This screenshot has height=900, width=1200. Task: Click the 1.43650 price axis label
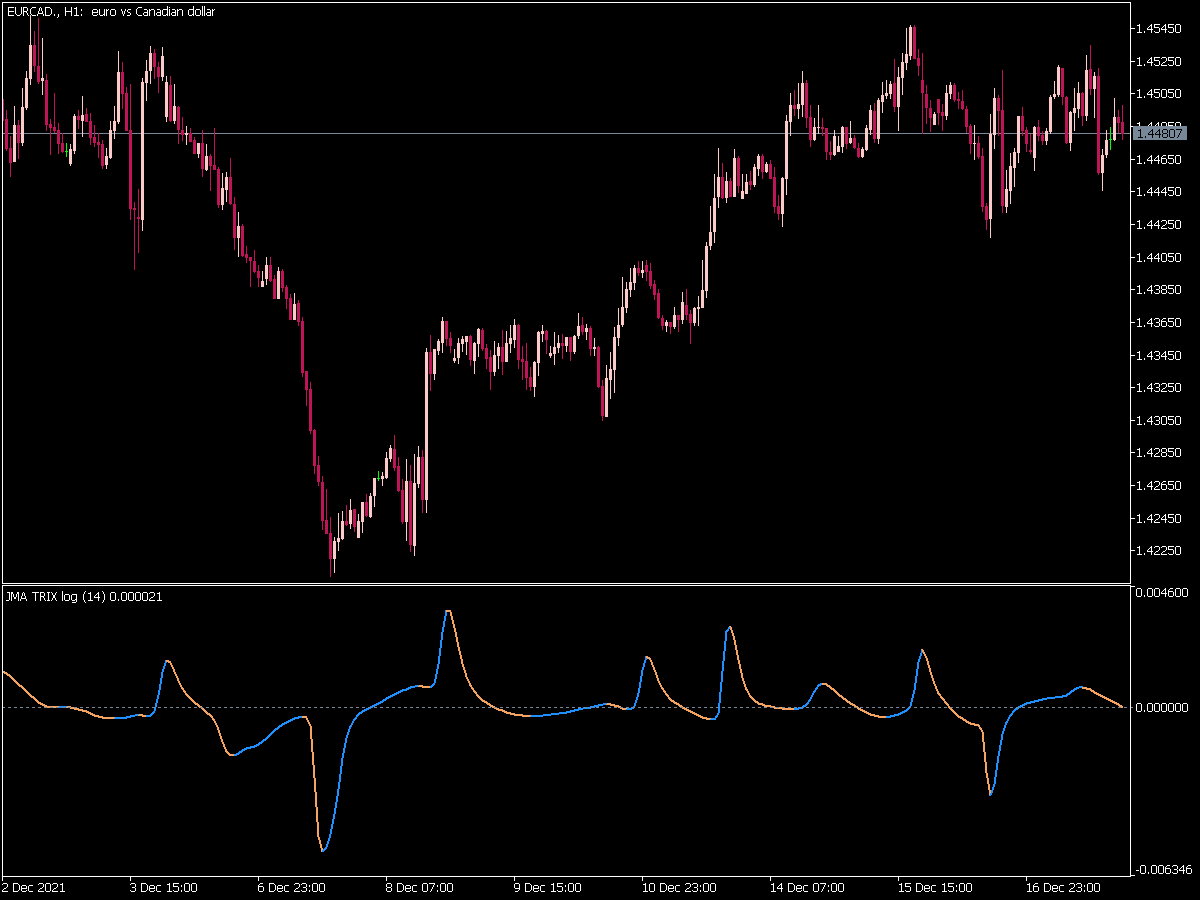(1160, 322)
